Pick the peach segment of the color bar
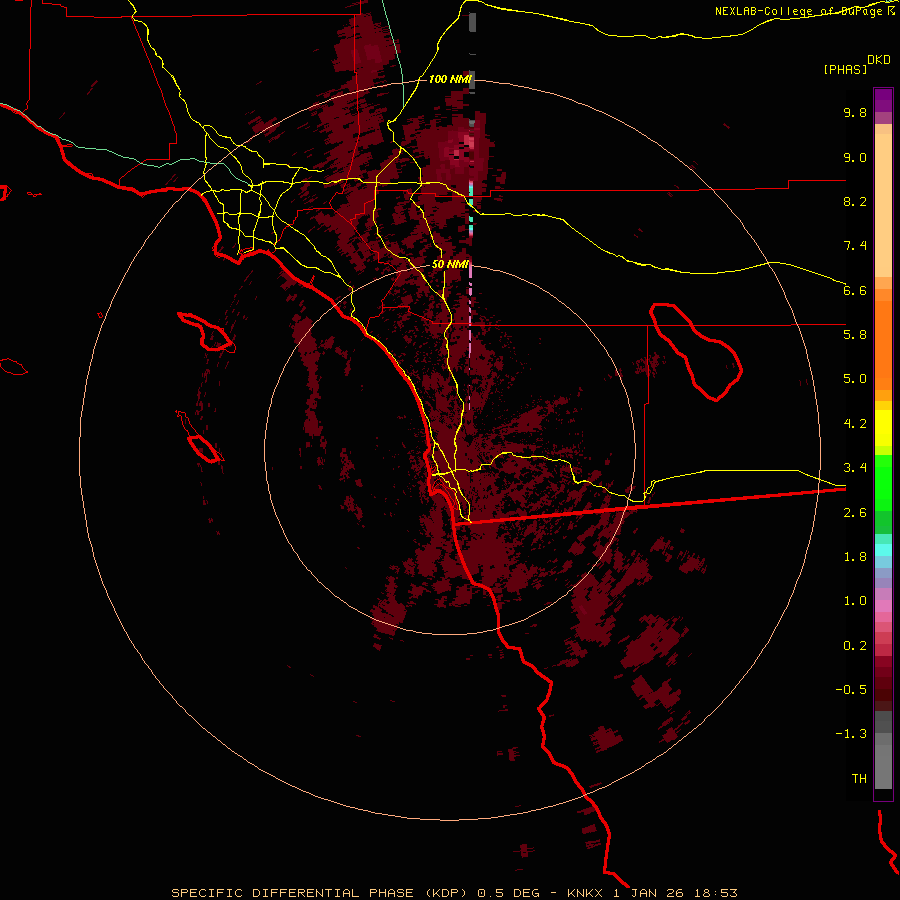900x900 pixels. (883, 205)
